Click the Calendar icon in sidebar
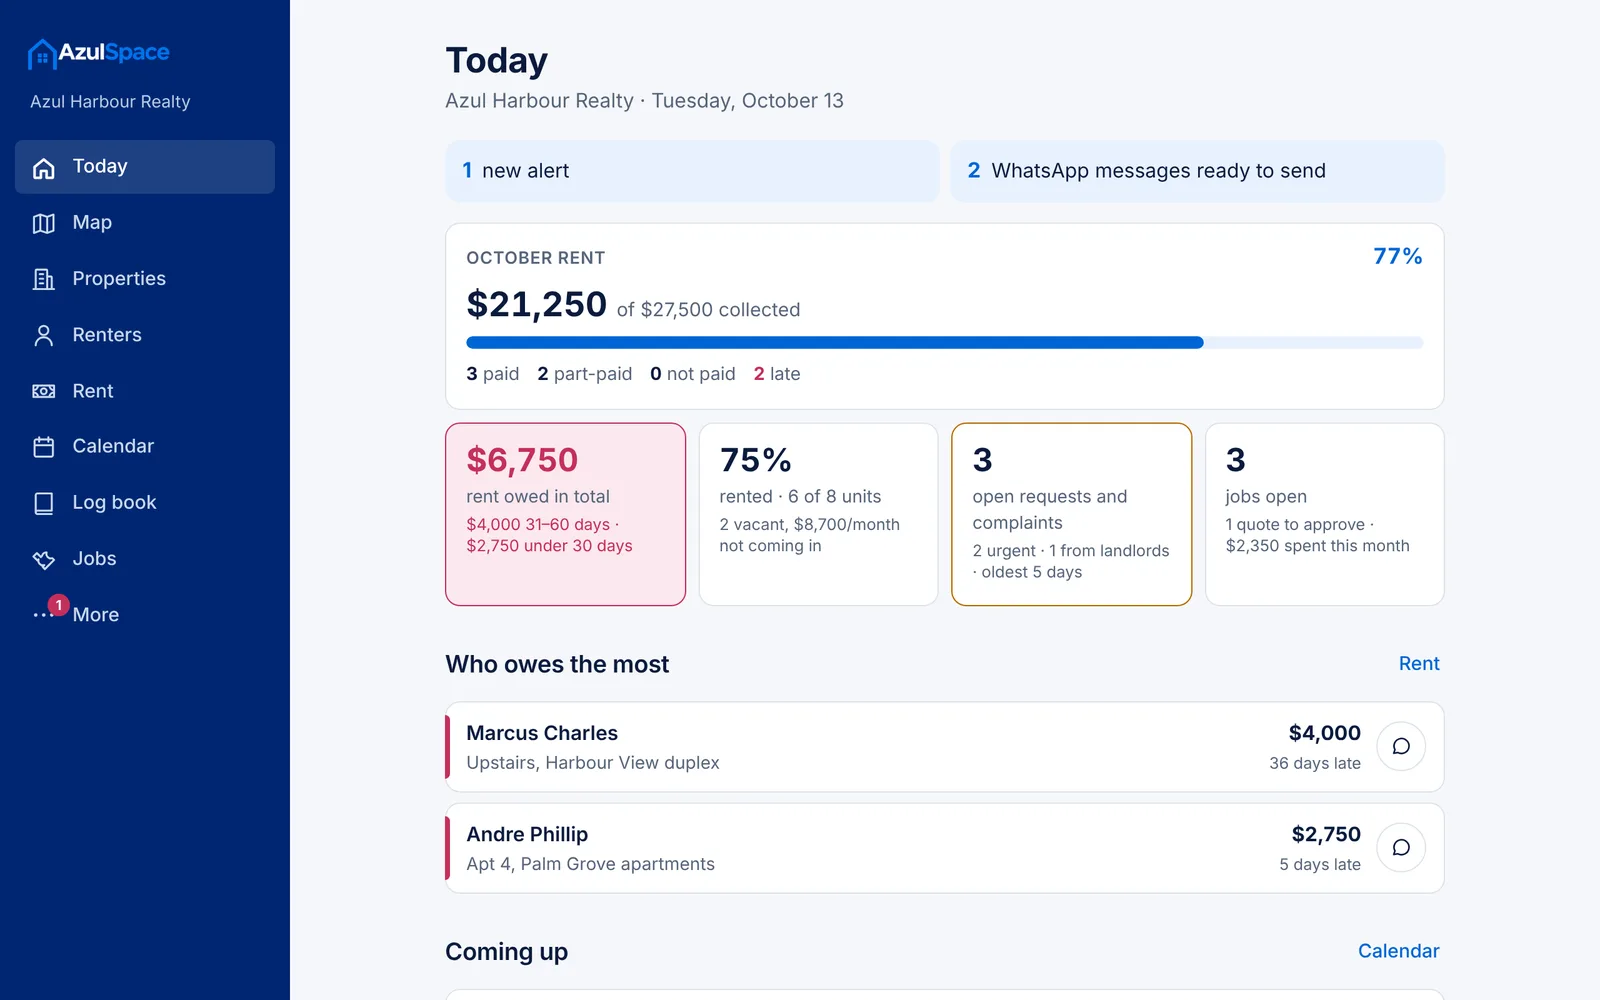Viewport: 1600px width, 1000px height. [44, 447]
